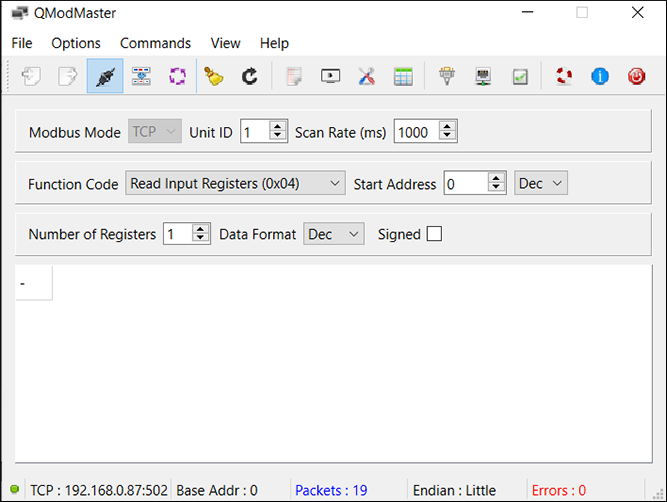Click the QModMaster title bar icon
This screenshot has width=667, height=502.
pyautogui.click(x=20, y=13)
